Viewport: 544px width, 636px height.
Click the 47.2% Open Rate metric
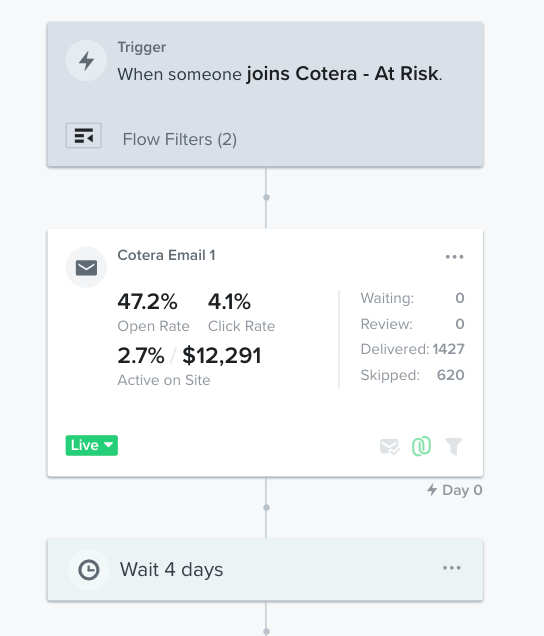153,312
